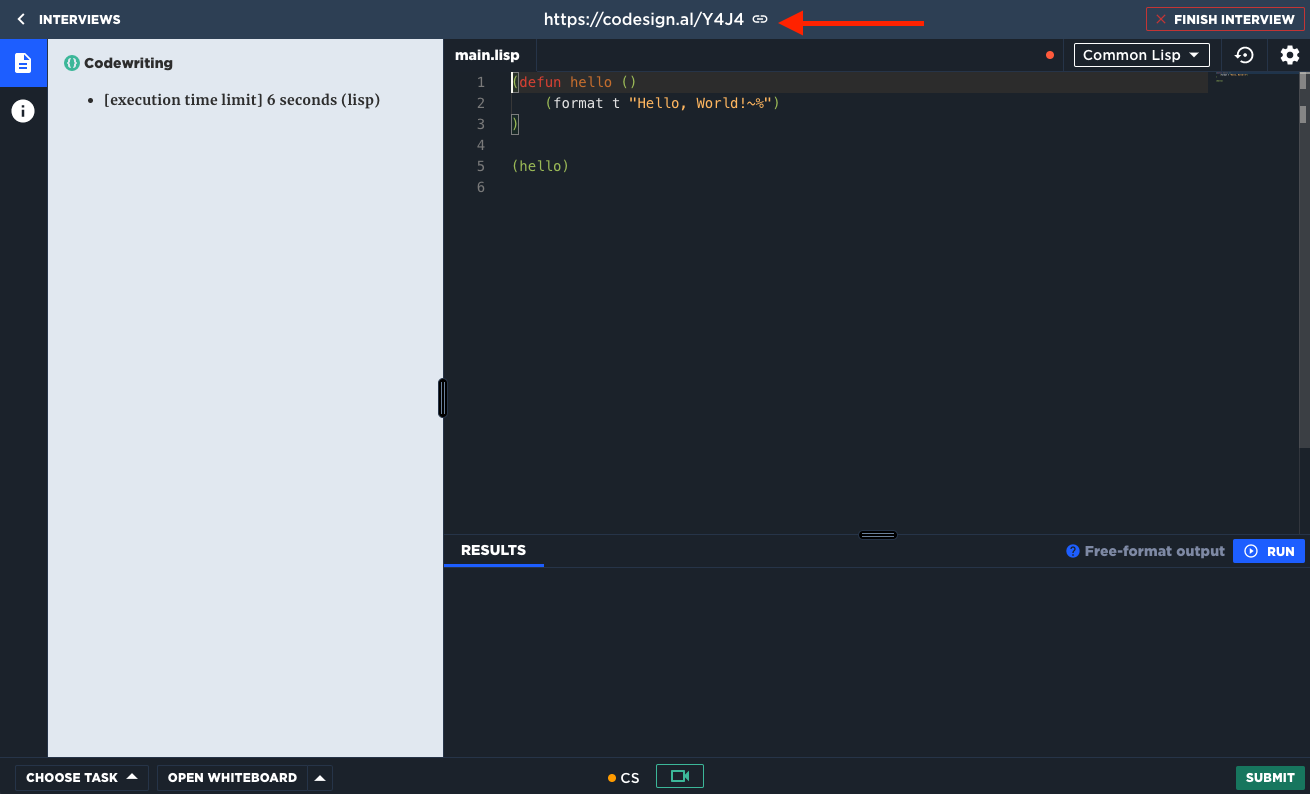This screenshot has height=794, width=1310.
Task: Open the whiteboard
Action: coord(232,777)
